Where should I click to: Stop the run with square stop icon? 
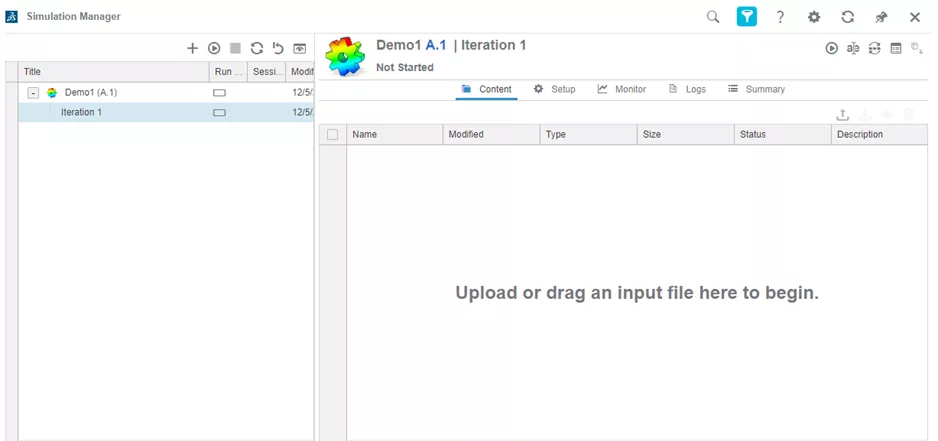click(236, 48)
